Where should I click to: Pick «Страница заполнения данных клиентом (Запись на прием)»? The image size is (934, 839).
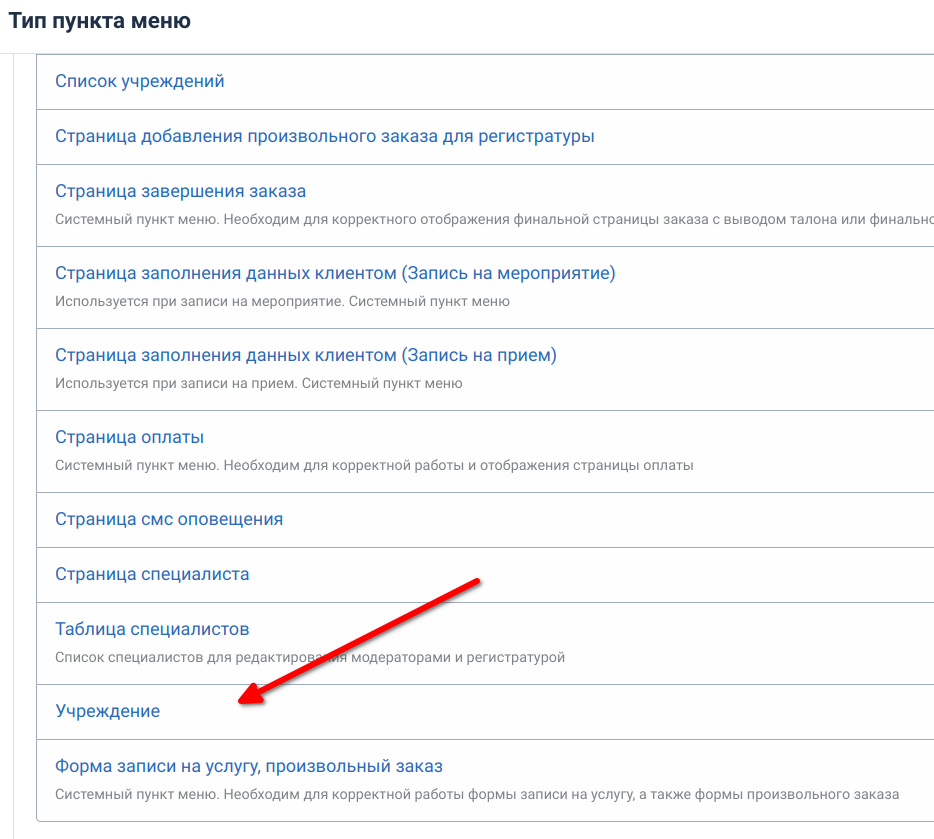306,355
